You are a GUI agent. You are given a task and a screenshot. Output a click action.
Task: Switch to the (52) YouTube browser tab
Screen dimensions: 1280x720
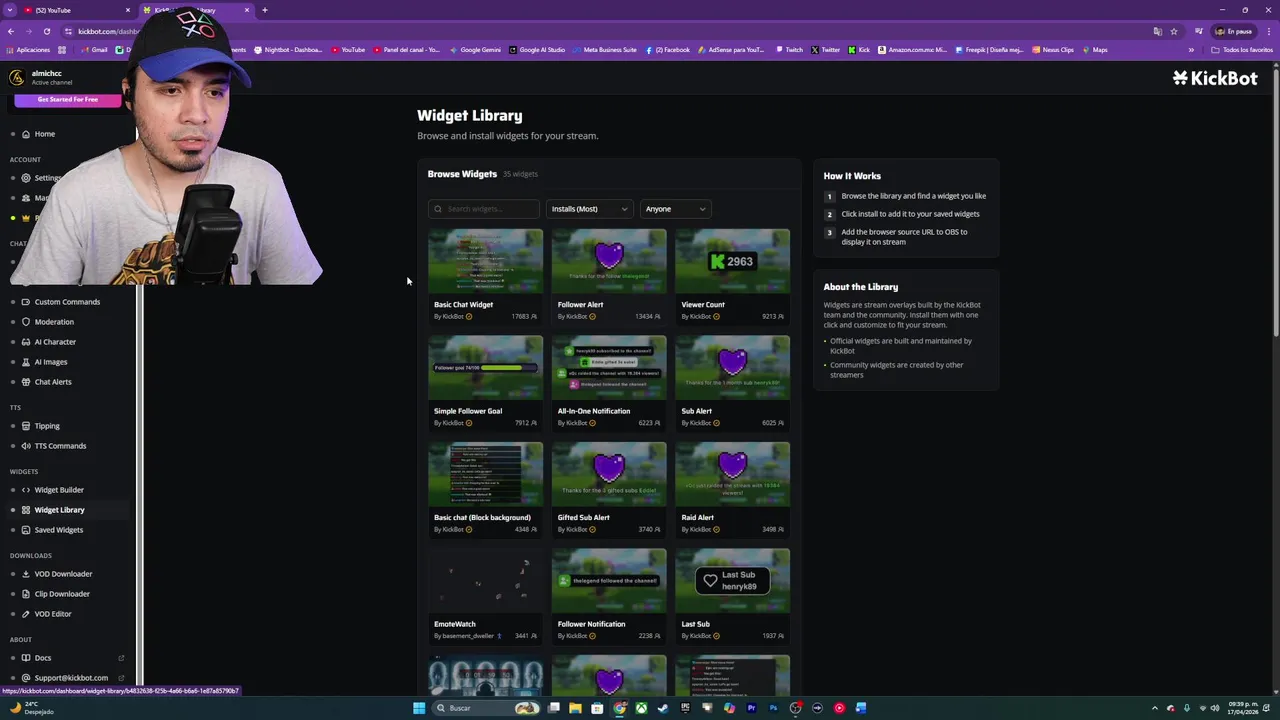tap(80, 10)
